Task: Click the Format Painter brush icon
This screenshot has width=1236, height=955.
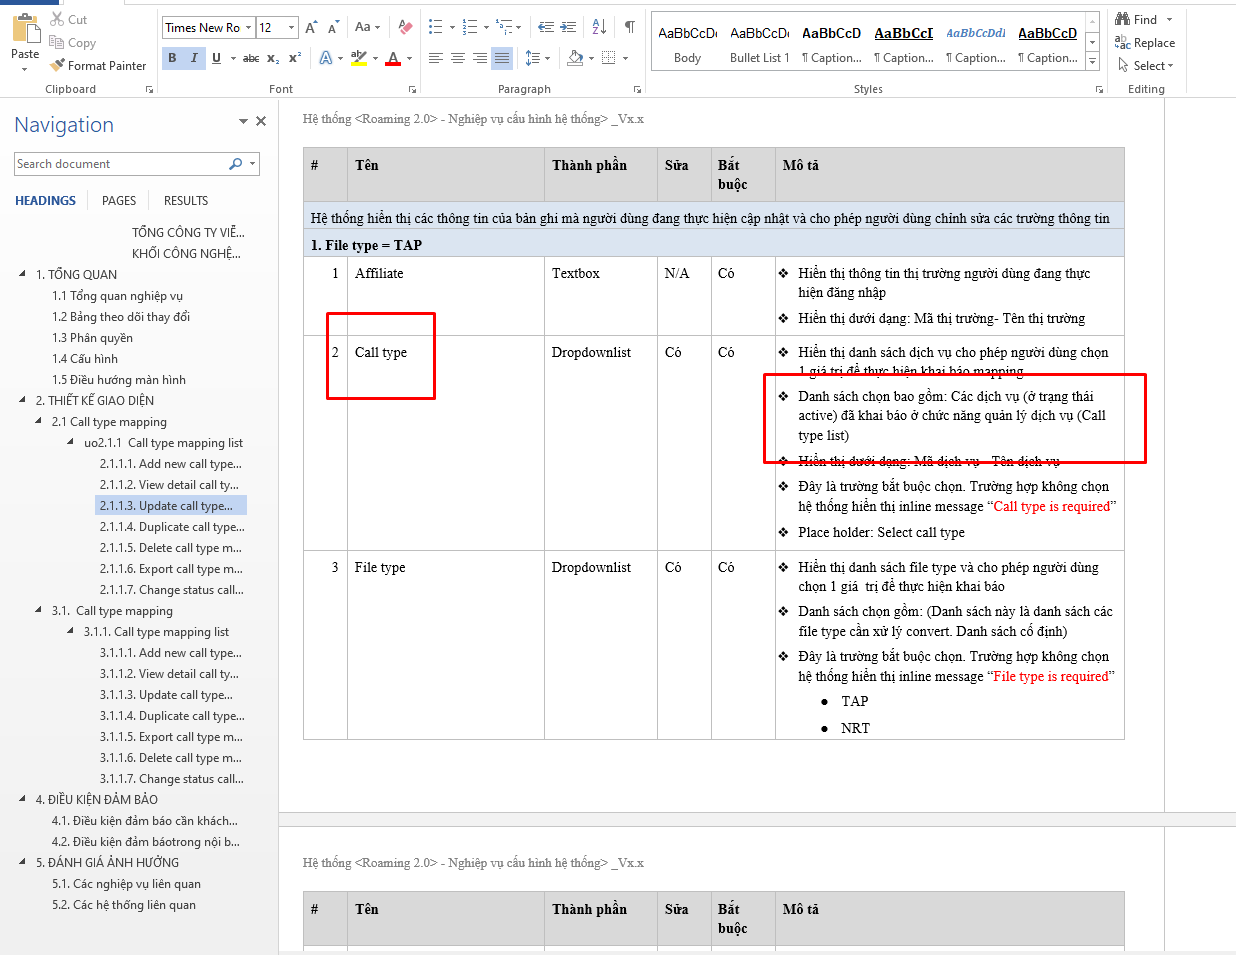Action: coord(58,65)
